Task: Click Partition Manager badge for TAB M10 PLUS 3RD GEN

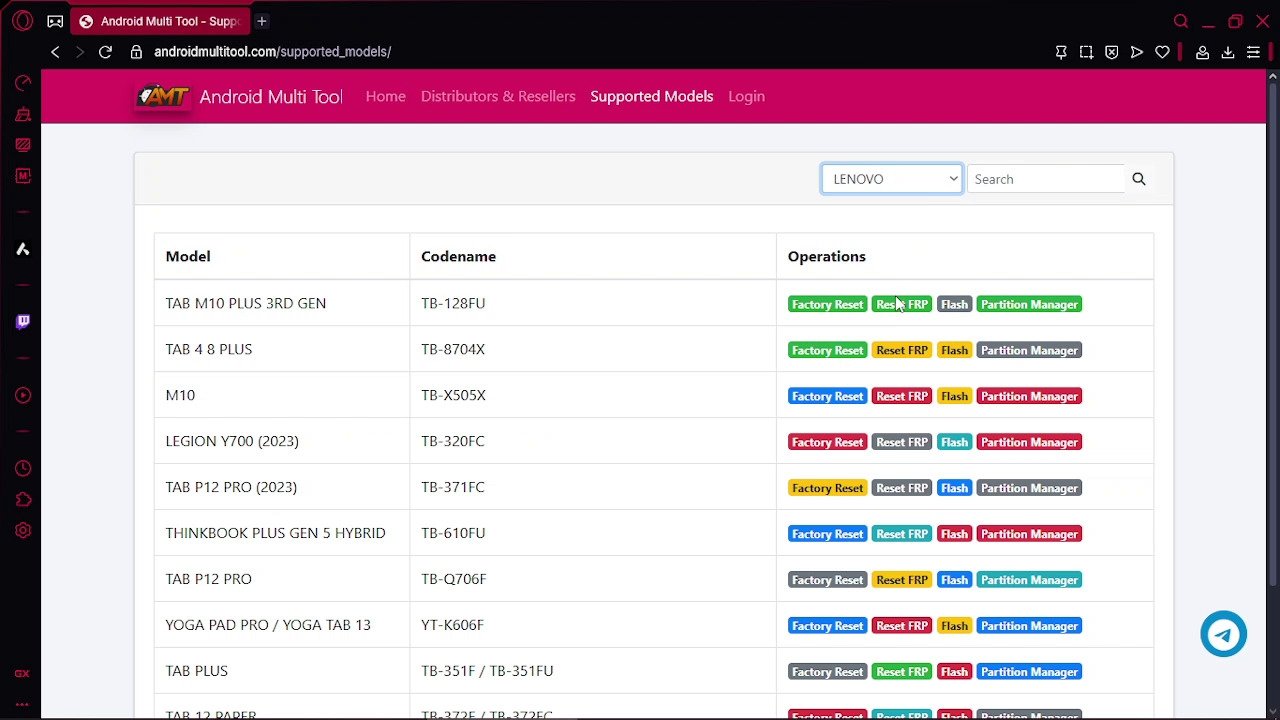Action: pos(1029,304)
